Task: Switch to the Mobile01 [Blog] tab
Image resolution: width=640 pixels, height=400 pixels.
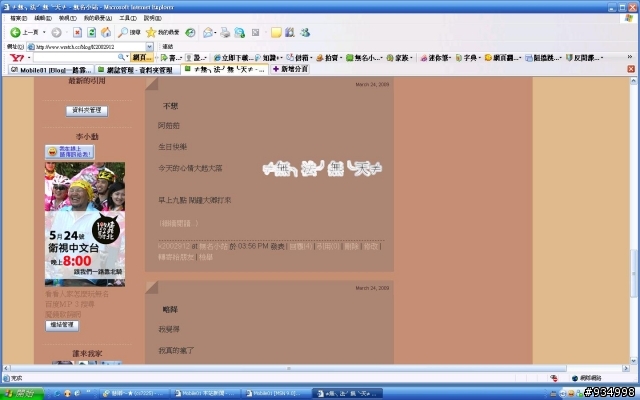Action: pos(51,70)
